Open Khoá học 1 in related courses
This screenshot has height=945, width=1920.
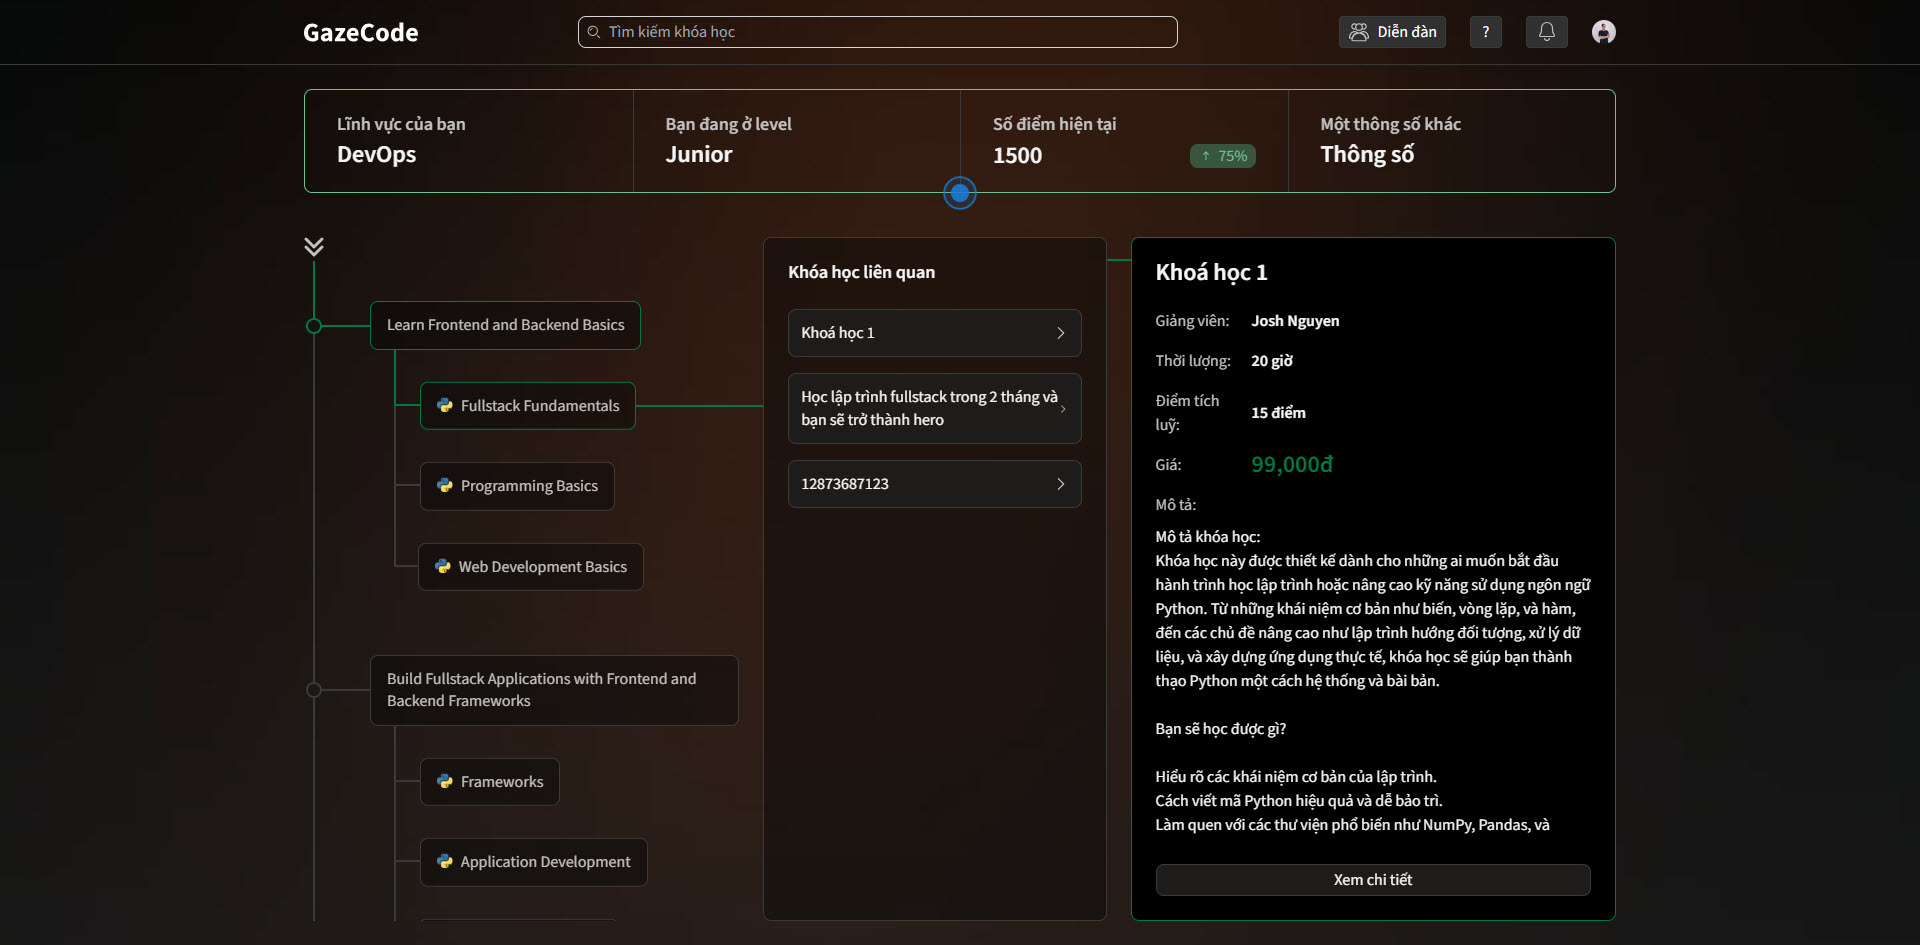934,333
